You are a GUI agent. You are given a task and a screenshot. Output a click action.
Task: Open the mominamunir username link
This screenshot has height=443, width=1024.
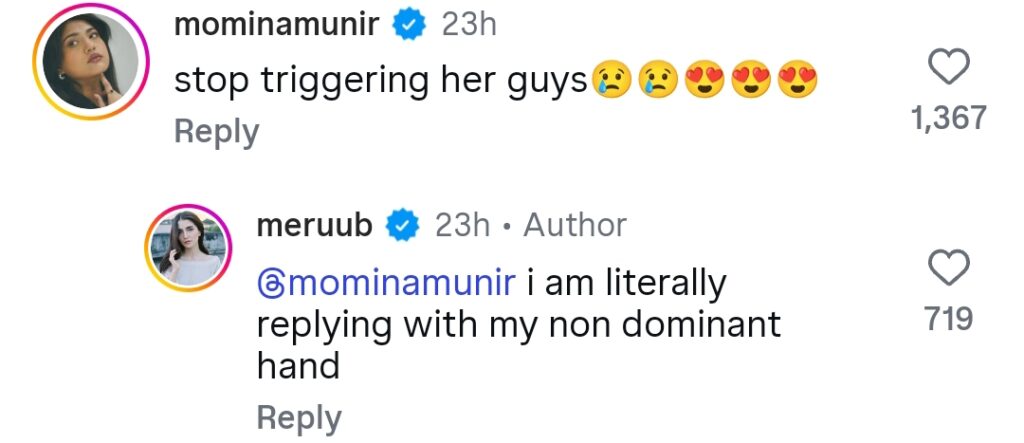point(277,25)
